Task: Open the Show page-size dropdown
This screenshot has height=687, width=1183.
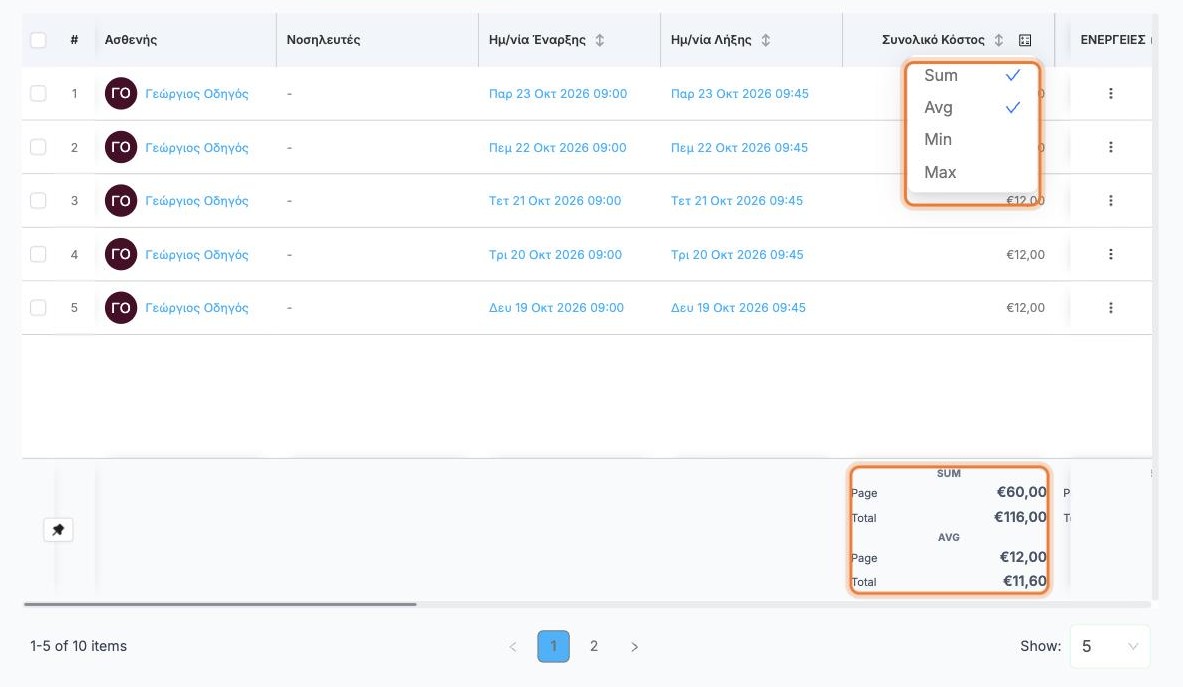Action: click(x=1110, y=646)
